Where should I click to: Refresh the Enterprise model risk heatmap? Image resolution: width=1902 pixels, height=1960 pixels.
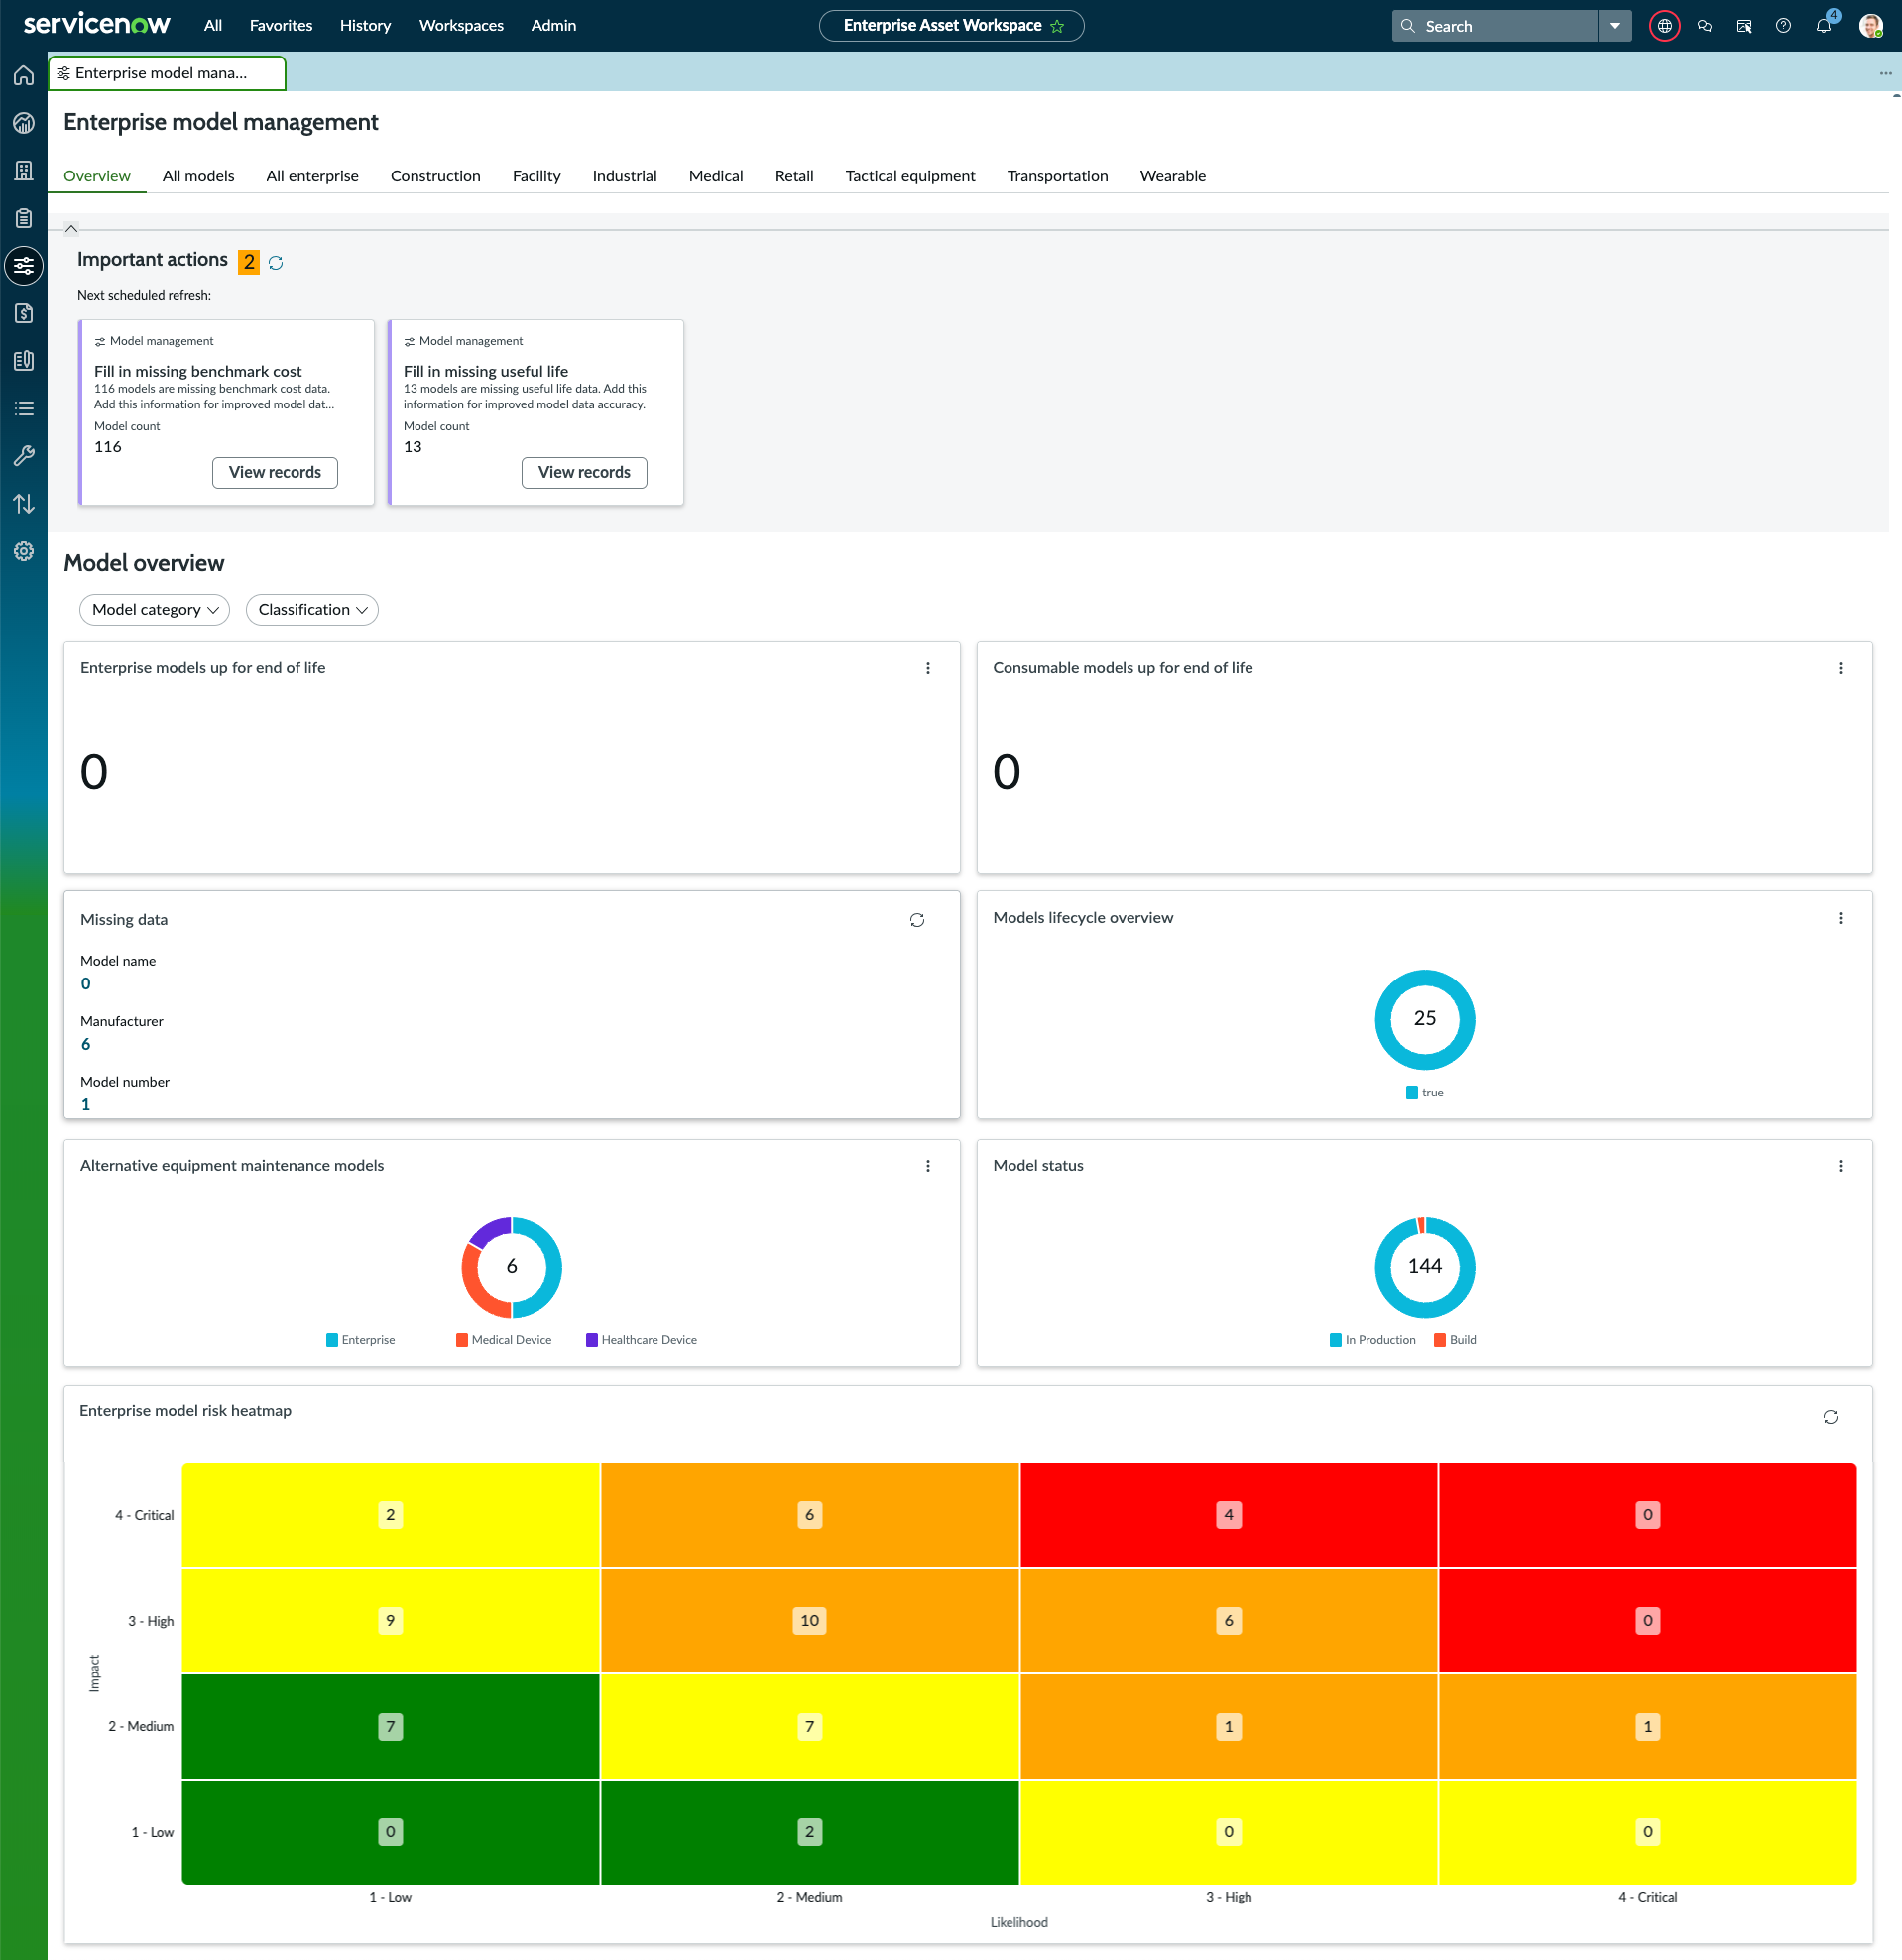coord(1830,1417)
